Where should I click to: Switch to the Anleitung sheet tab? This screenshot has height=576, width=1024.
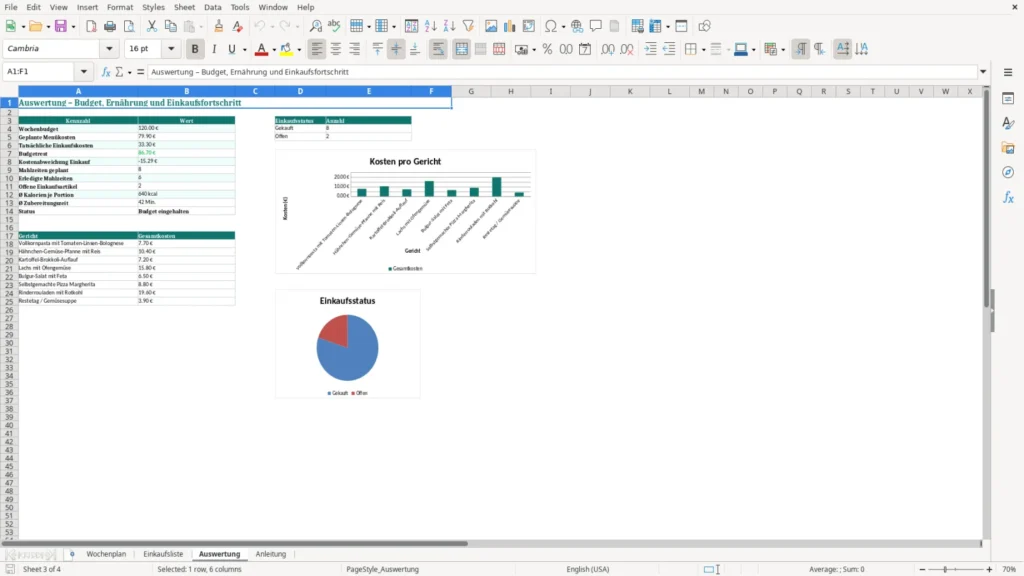(271, 554)
